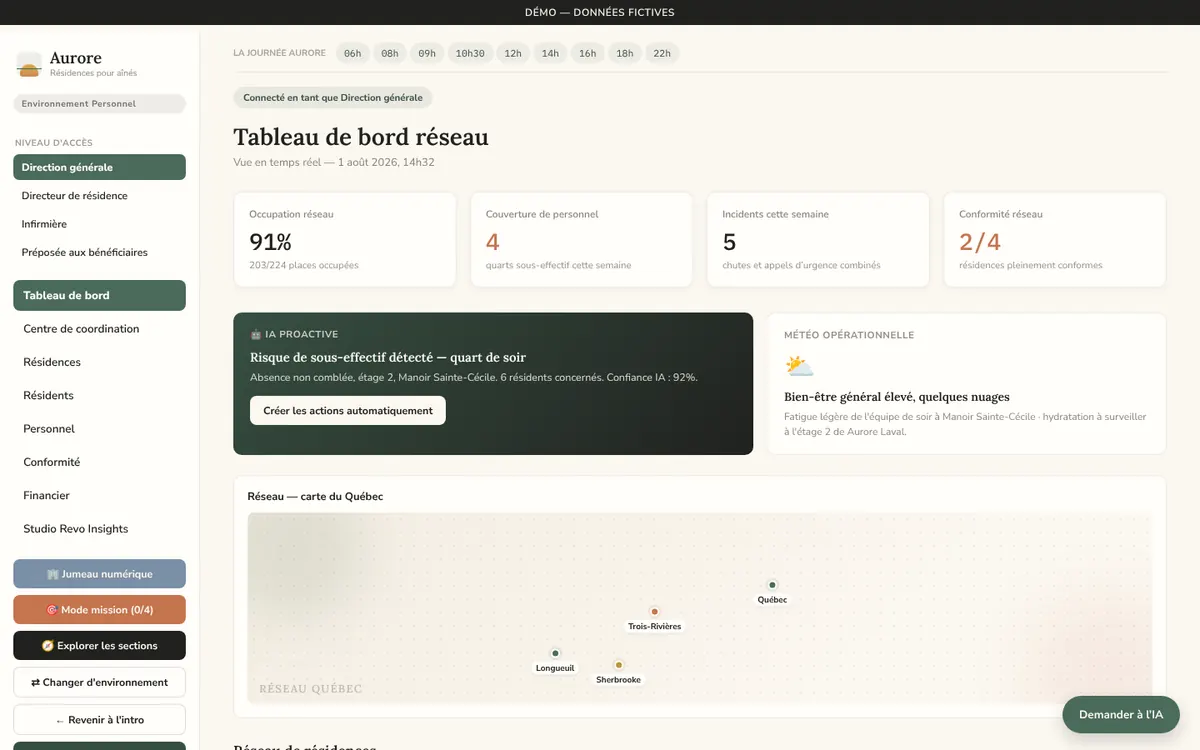Select the Trois-Rivières map marker
1200x750 pixels.
pyautogui.click(x=655, y=612)
